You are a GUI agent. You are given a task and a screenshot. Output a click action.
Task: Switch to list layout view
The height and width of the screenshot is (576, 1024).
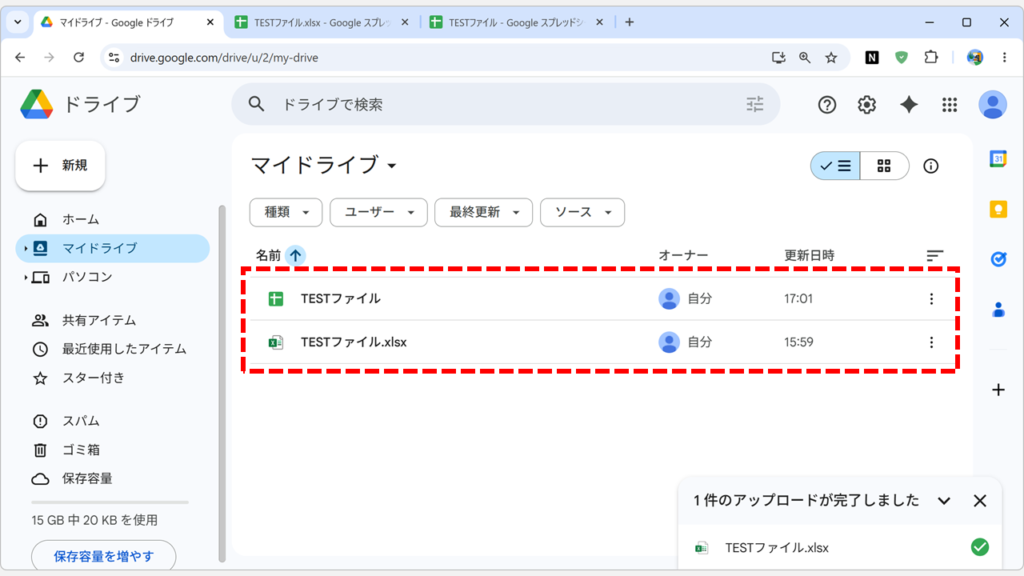835,166
